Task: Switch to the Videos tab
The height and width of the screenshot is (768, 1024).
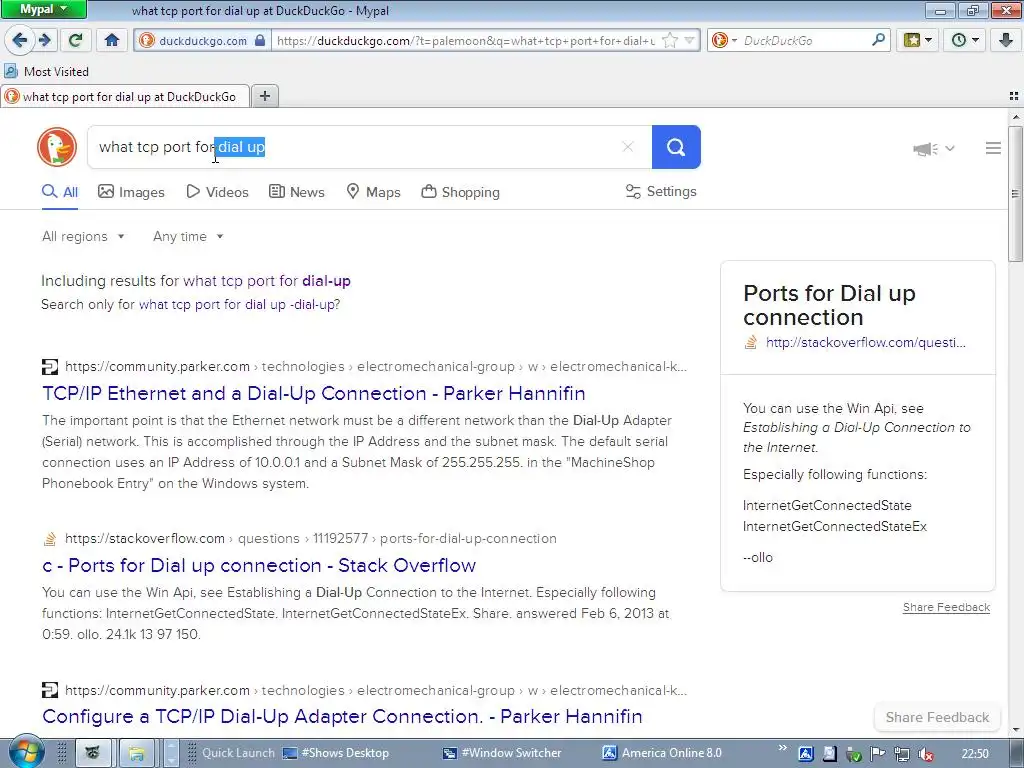Action: point(217,192)
